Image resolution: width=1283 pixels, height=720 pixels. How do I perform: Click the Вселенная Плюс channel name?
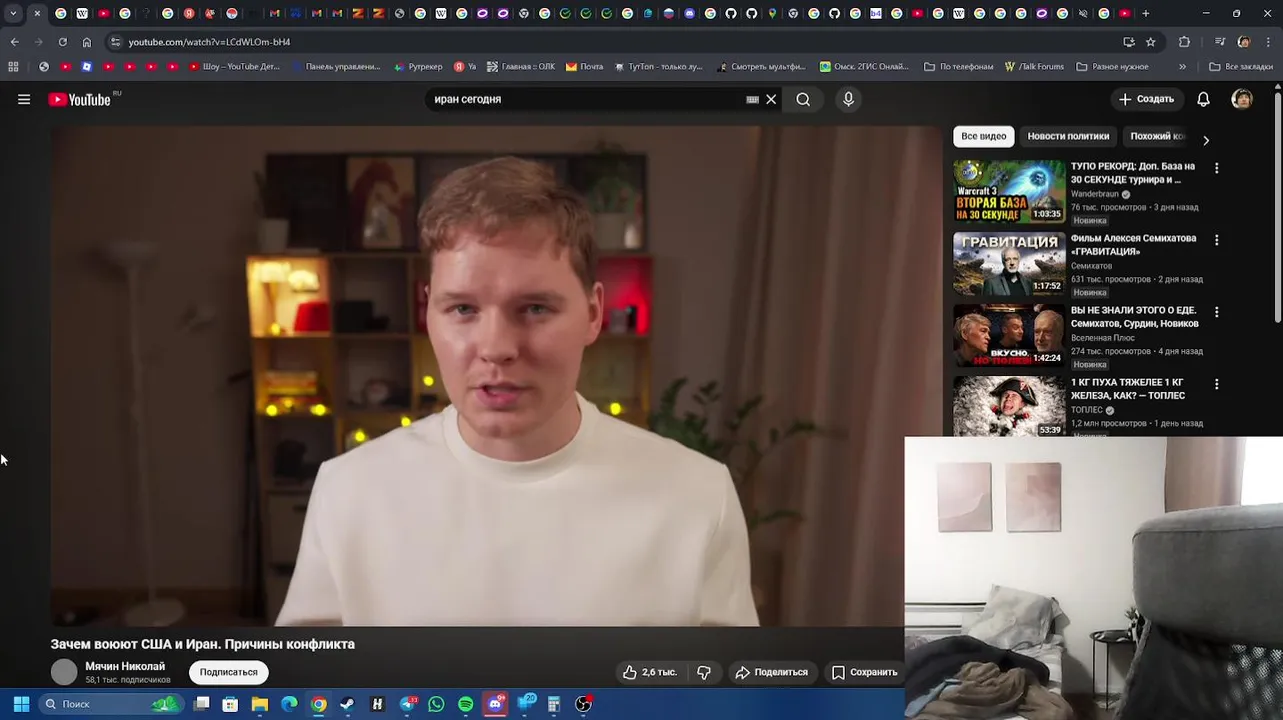click(1103, 338)
